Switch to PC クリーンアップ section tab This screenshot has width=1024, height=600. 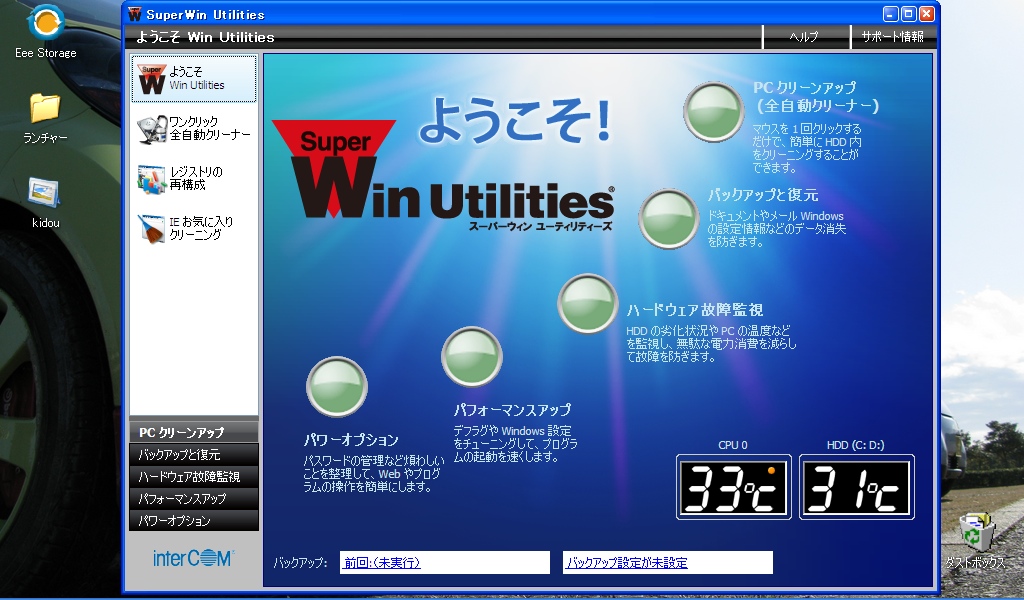[194, 432]
